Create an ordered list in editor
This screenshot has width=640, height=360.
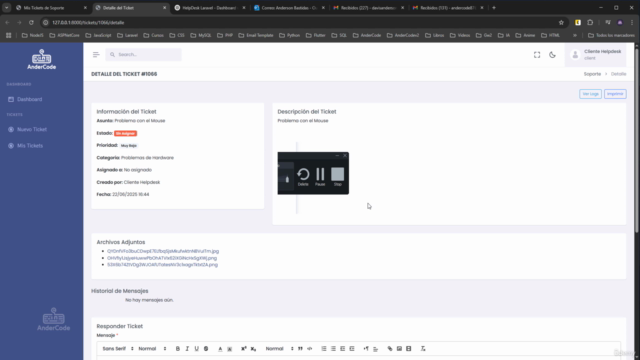point(324,349)
